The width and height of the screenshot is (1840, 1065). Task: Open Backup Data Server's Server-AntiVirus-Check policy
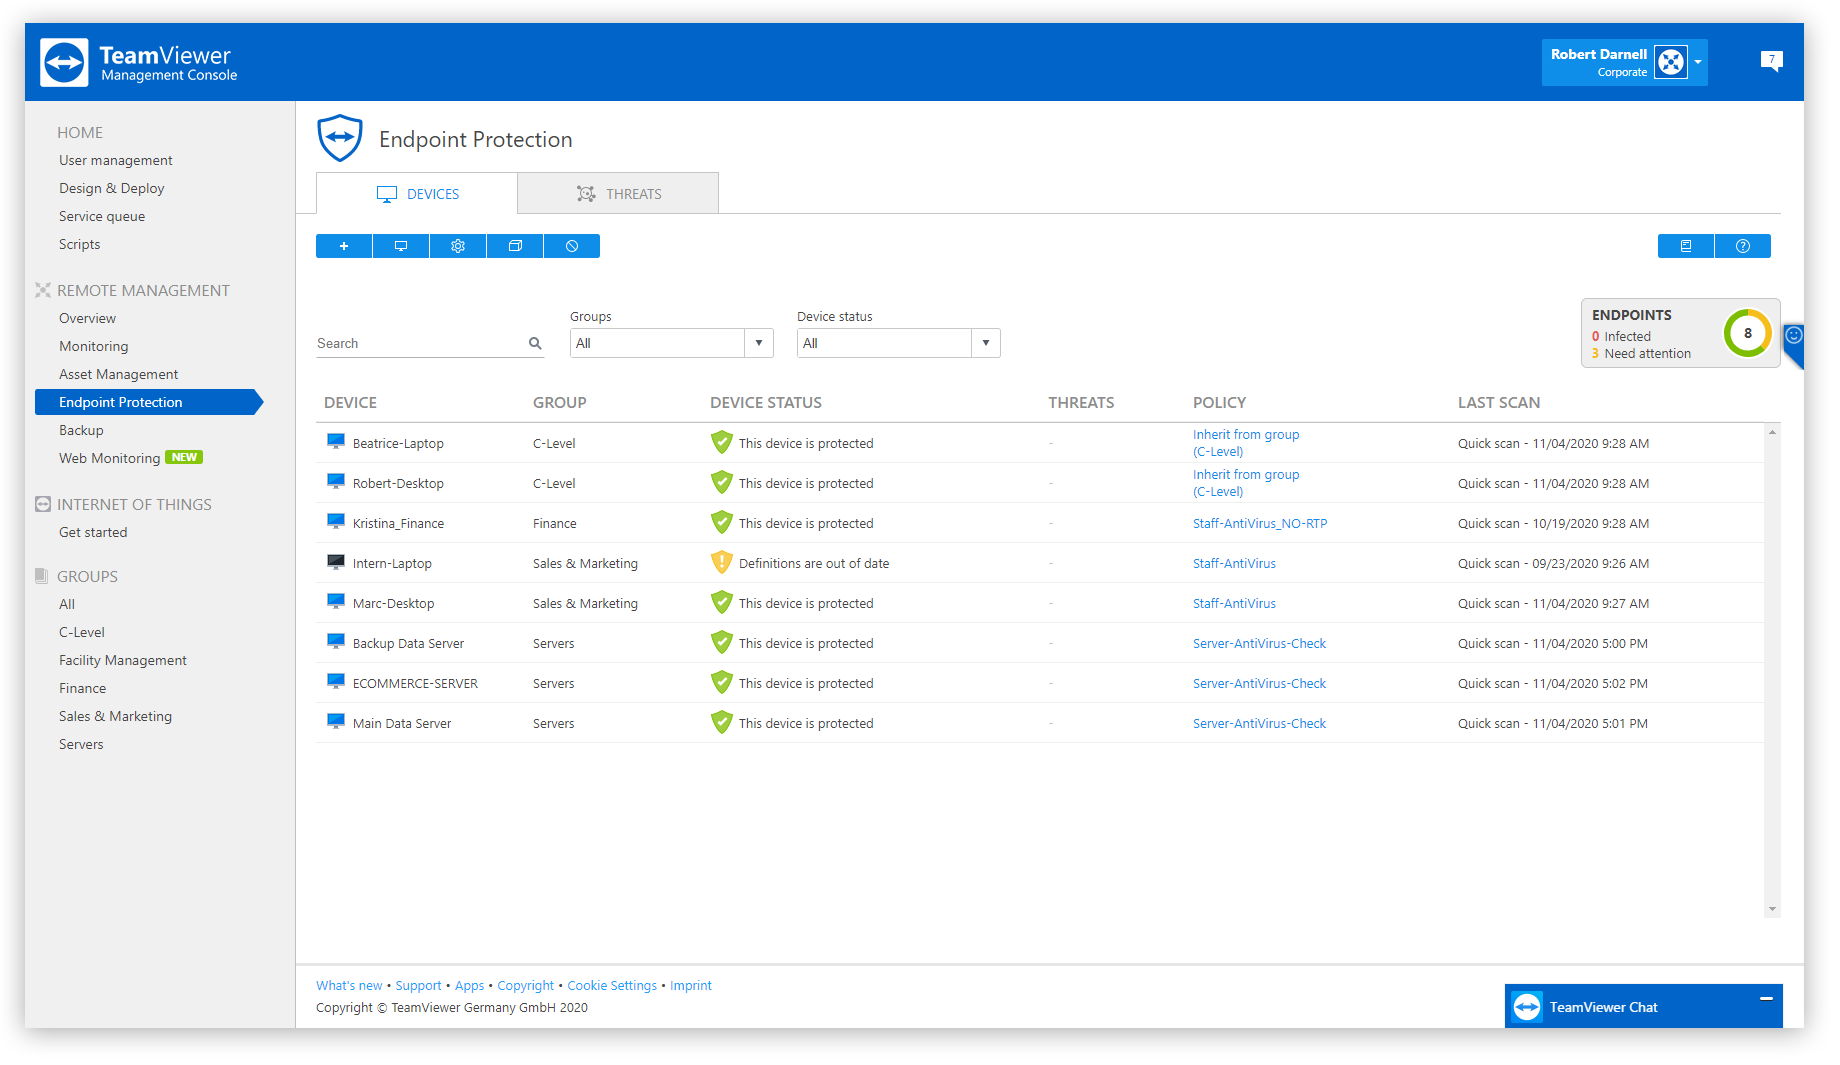point(1259,643)
